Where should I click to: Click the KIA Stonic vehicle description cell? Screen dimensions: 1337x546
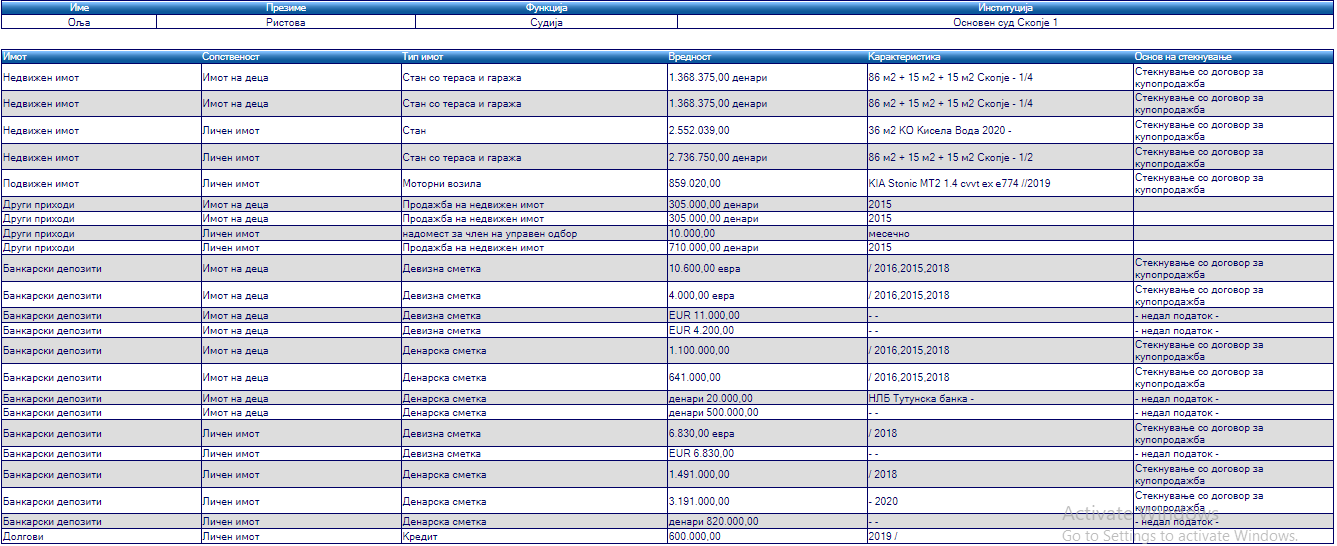(959, 184)
